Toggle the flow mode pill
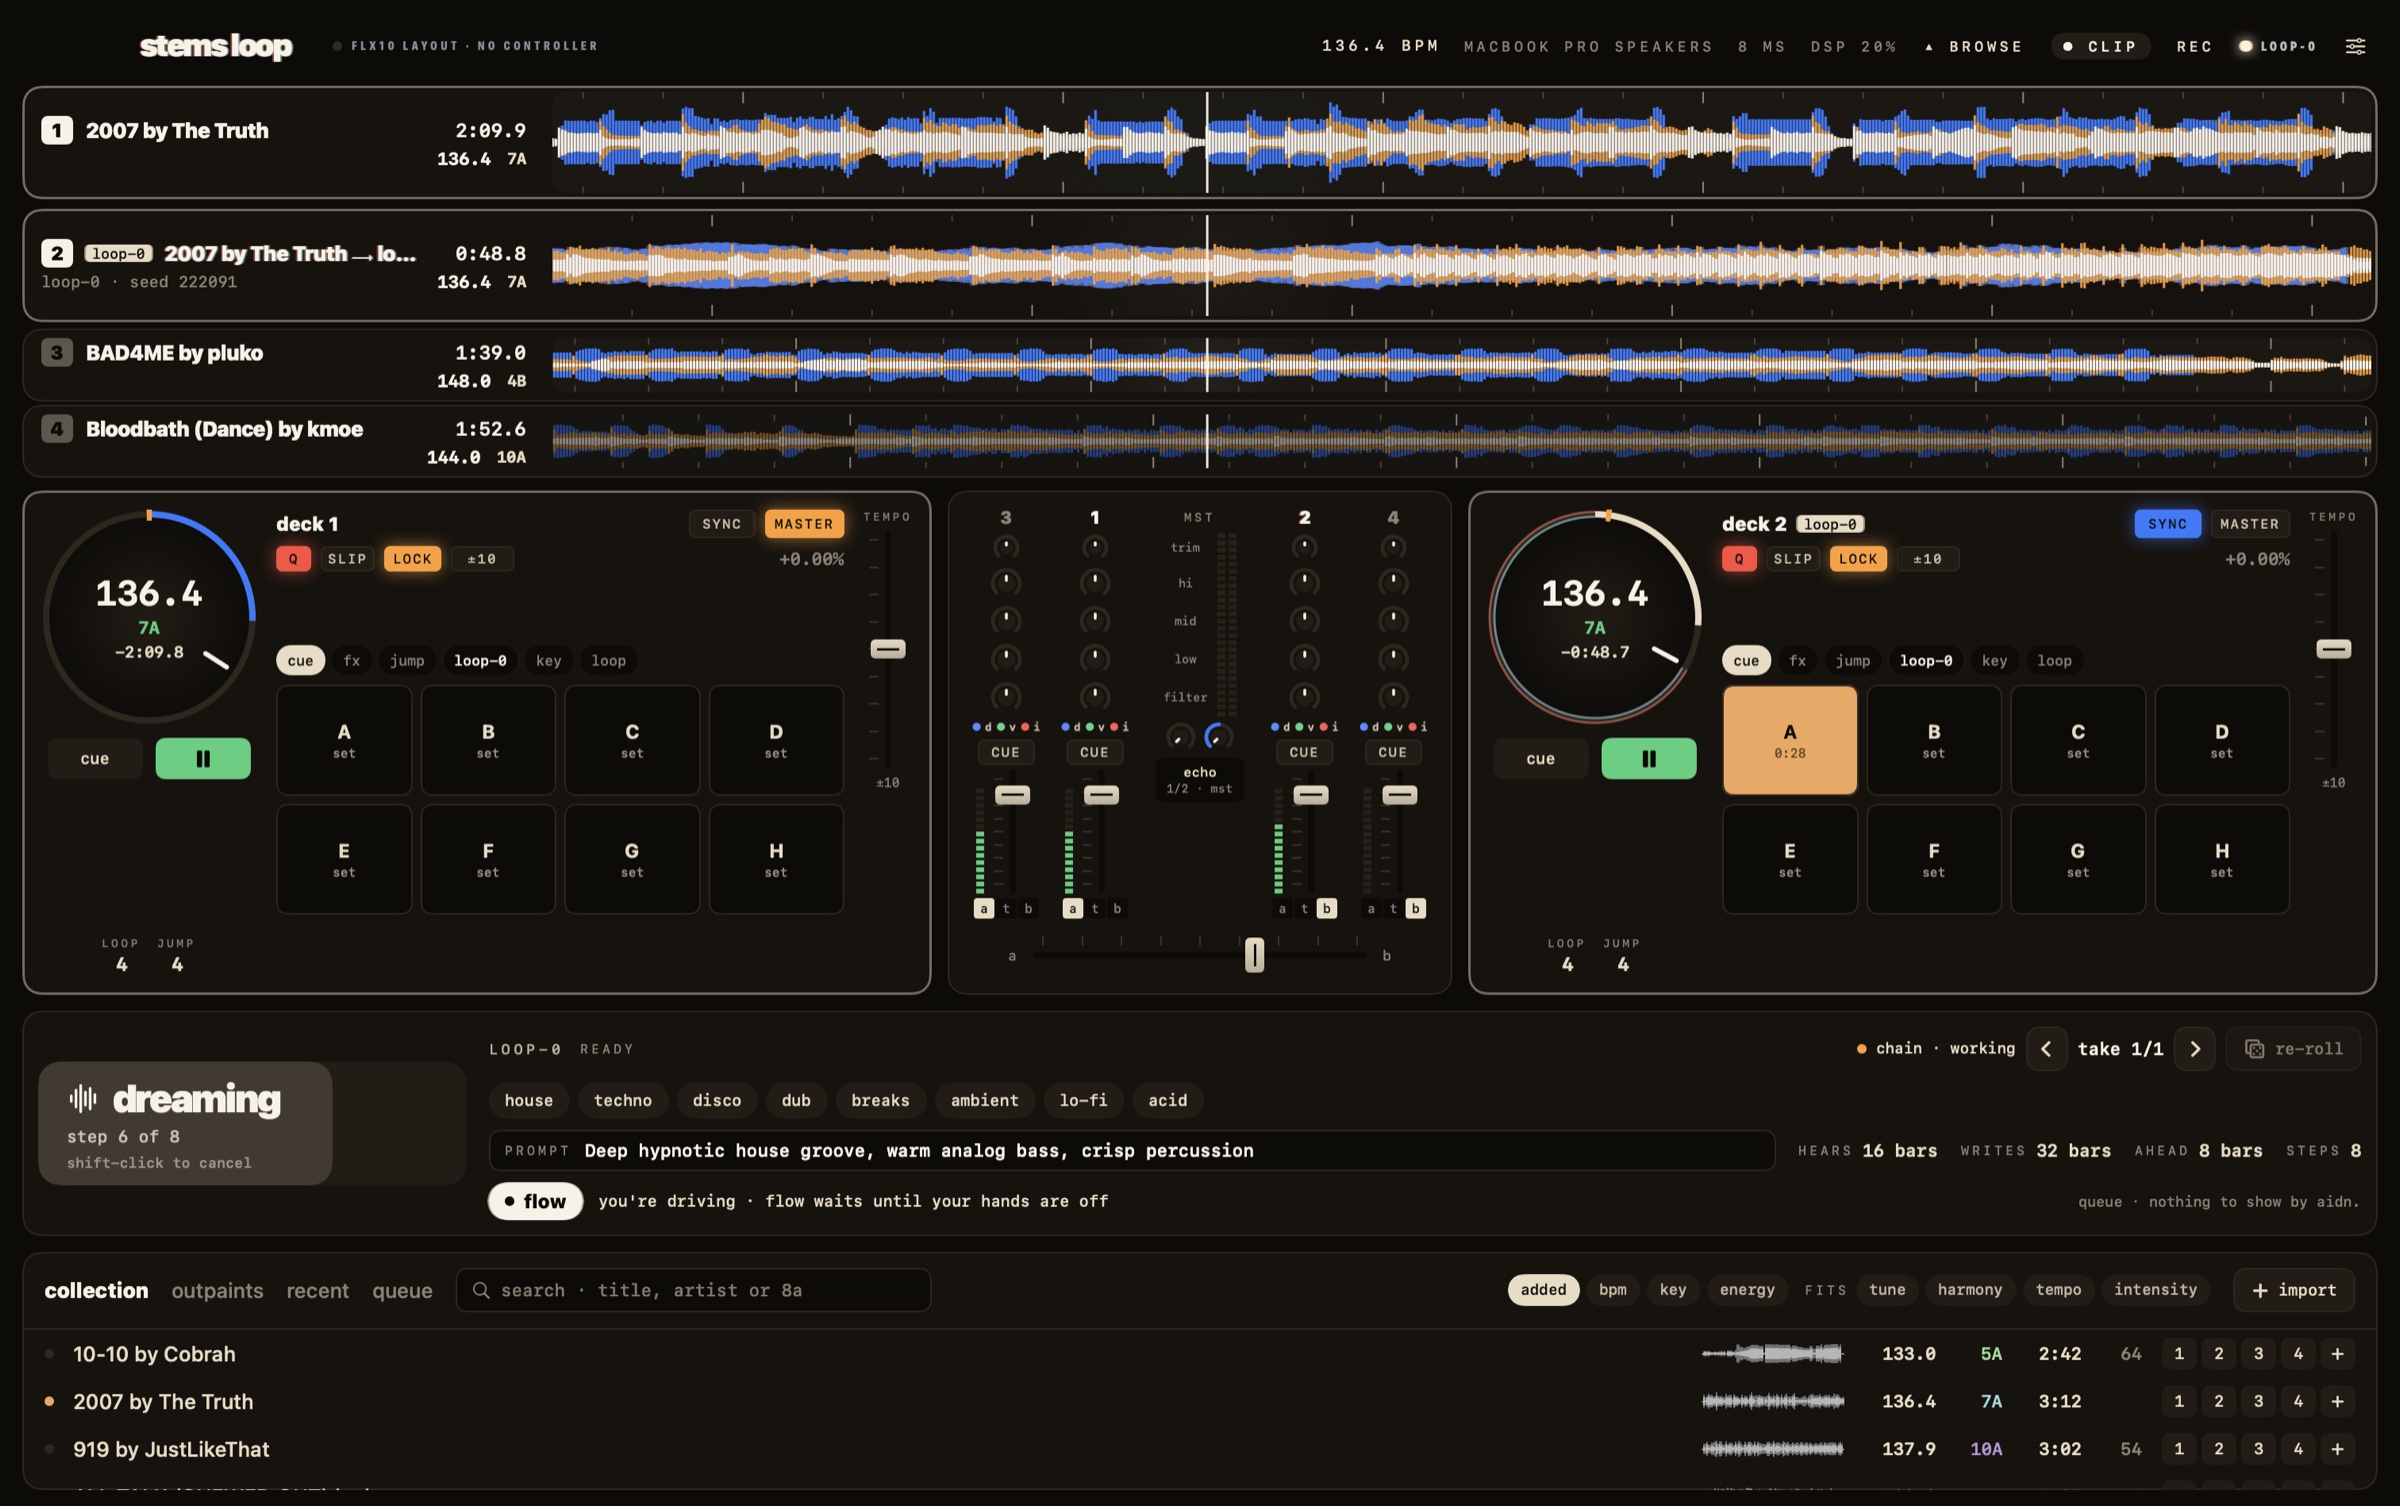Image resolution: width=2400 pixels, height=1506 pixels. tap(535, 1201)
